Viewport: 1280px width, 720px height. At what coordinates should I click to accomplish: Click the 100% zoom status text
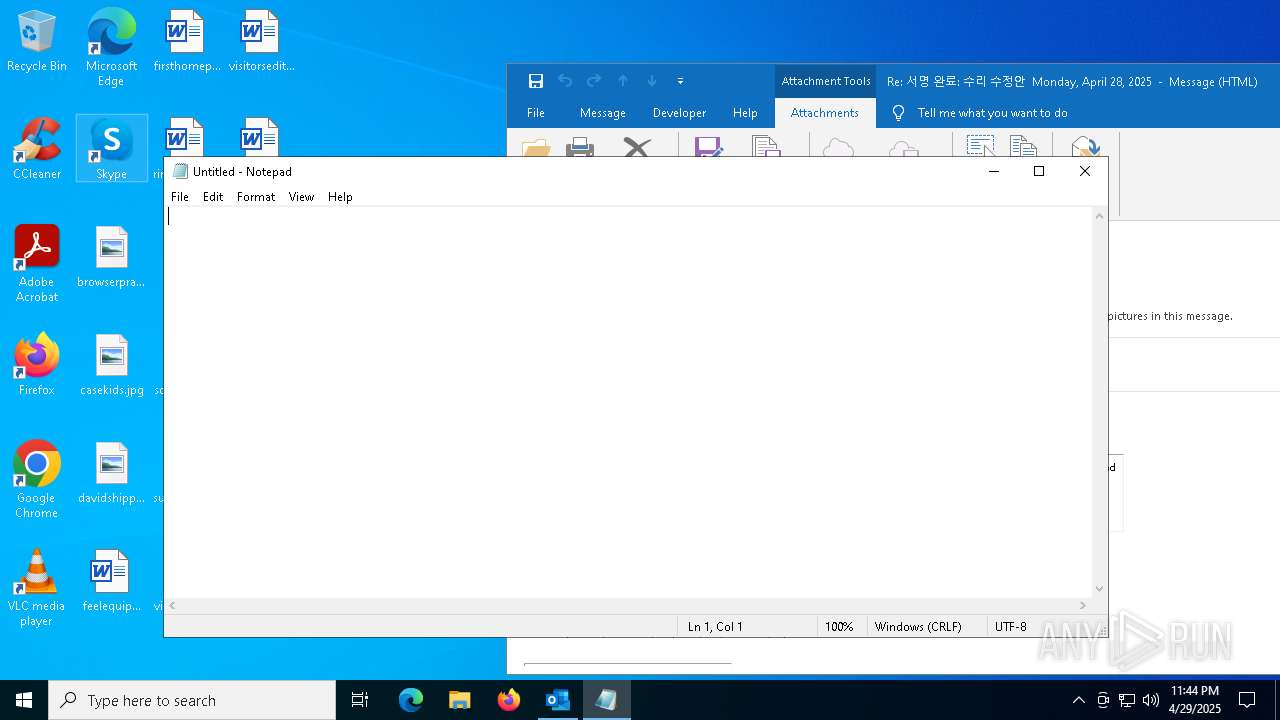839,627
